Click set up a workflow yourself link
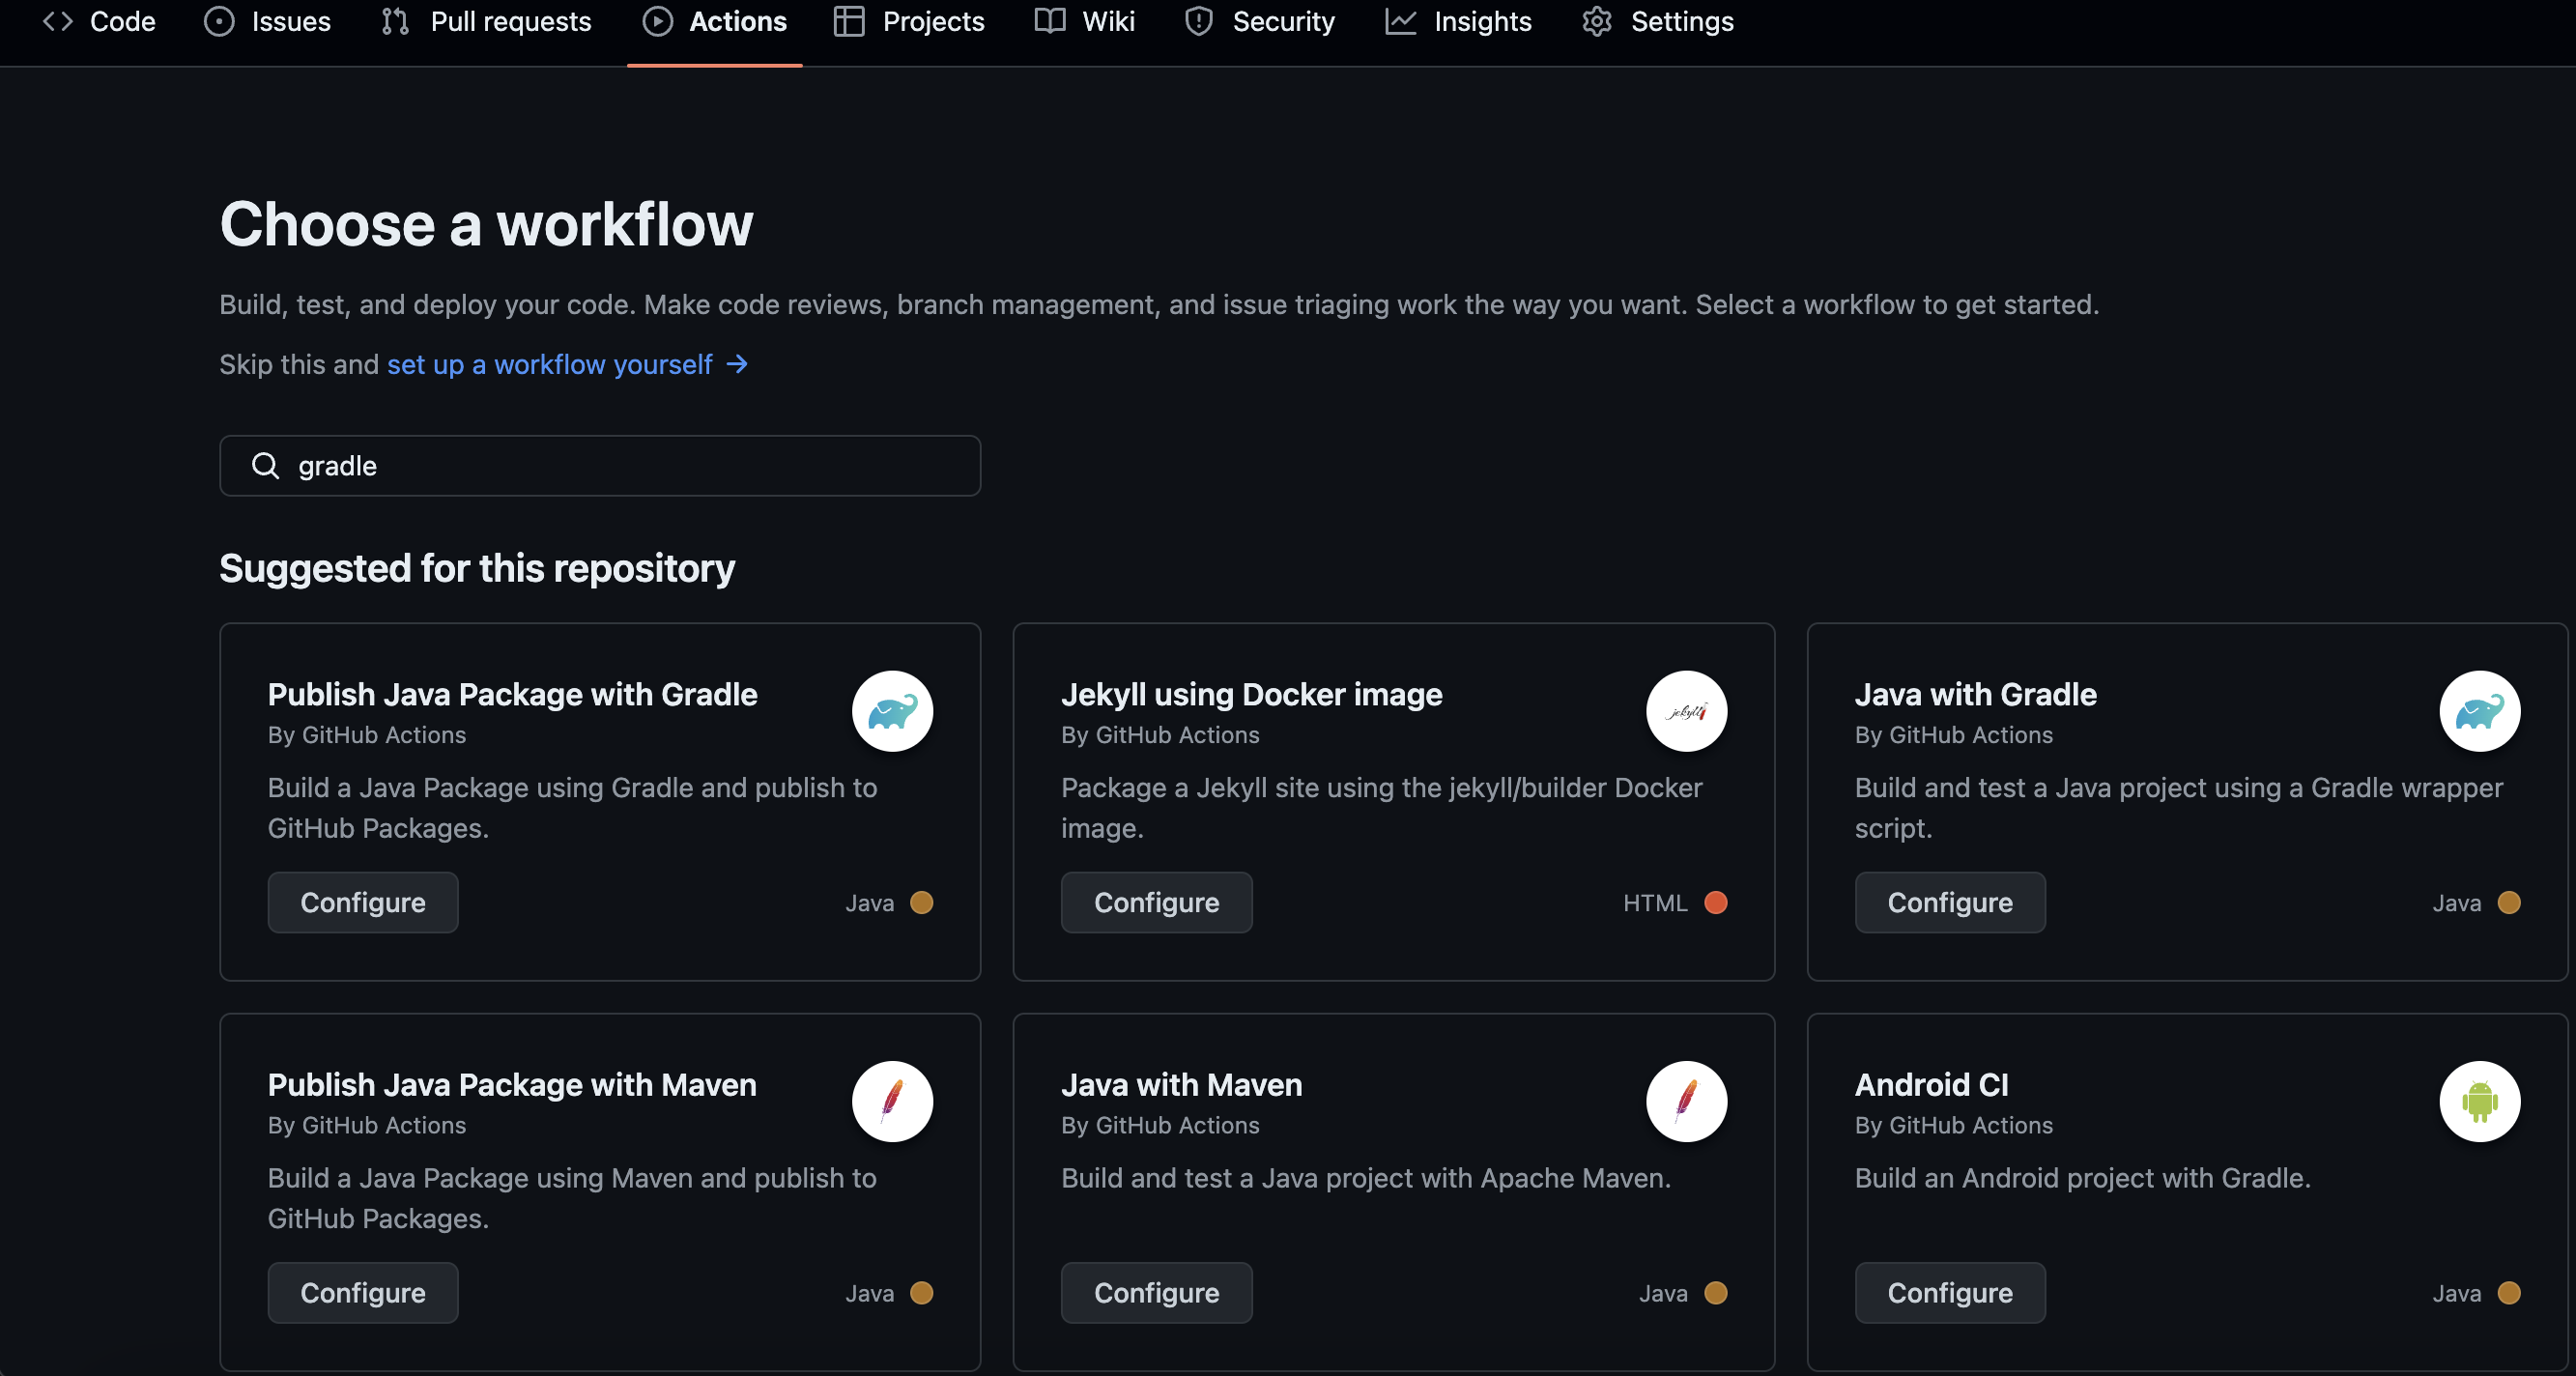This screenshot has width=2576, height=1376. (x=549, y=364)
